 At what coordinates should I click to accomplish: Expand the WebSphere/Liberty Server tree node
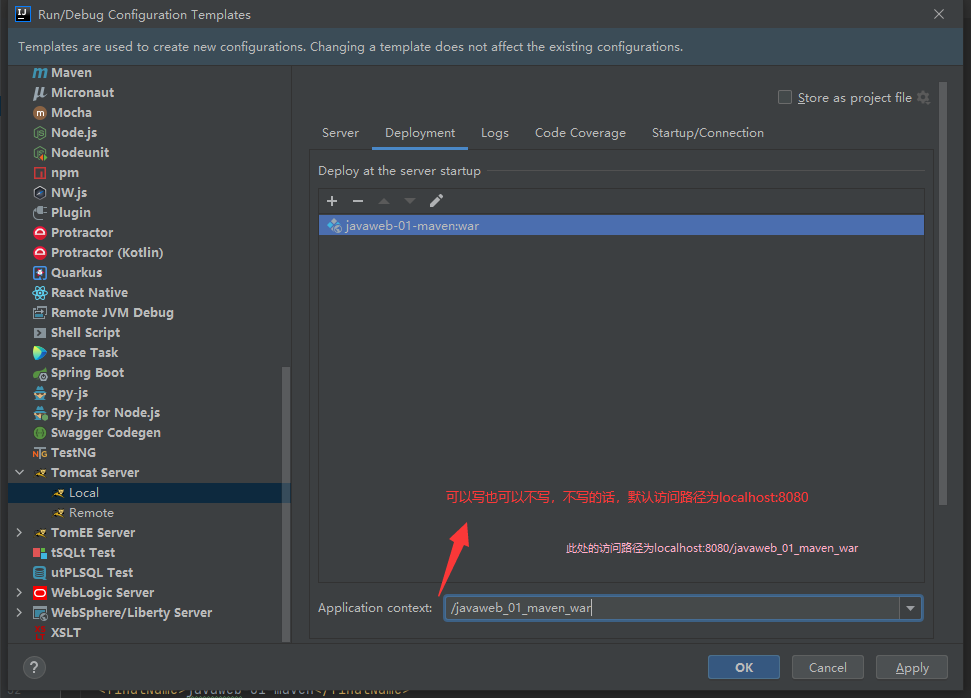[19, 613]
